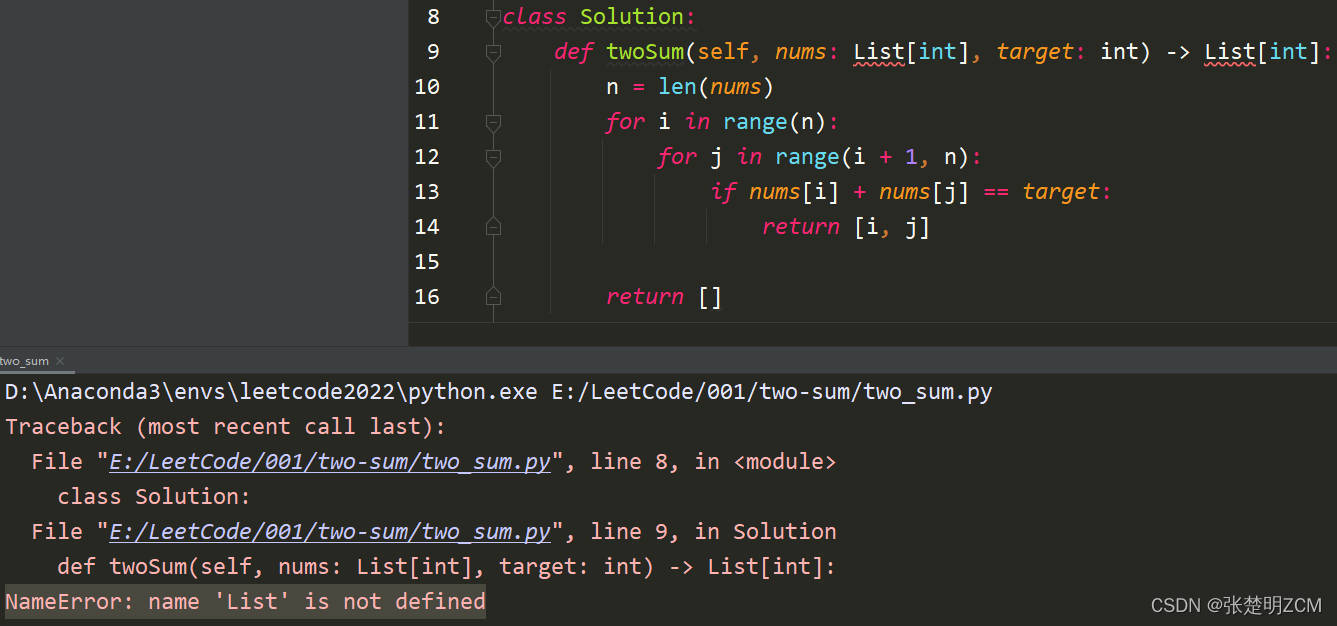1337x626 pixels.
Task: Open the traceback link for line 9
Action: pos(330,531)
